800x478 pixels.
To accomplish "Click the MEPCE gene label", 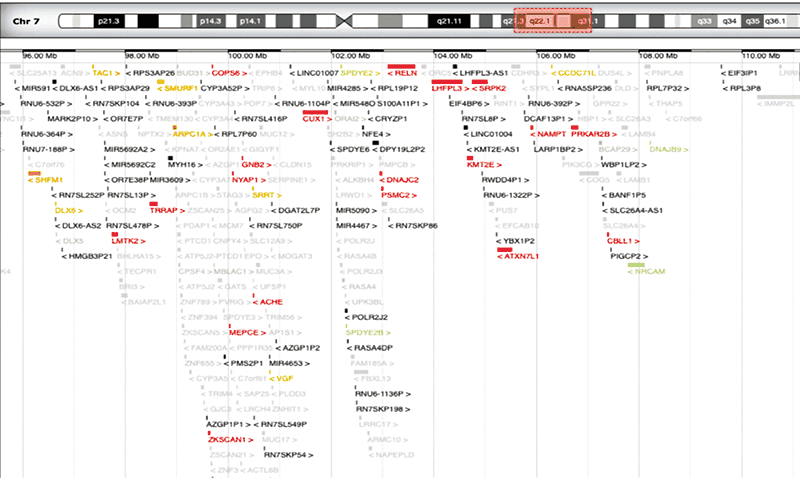I will [246, 332].
